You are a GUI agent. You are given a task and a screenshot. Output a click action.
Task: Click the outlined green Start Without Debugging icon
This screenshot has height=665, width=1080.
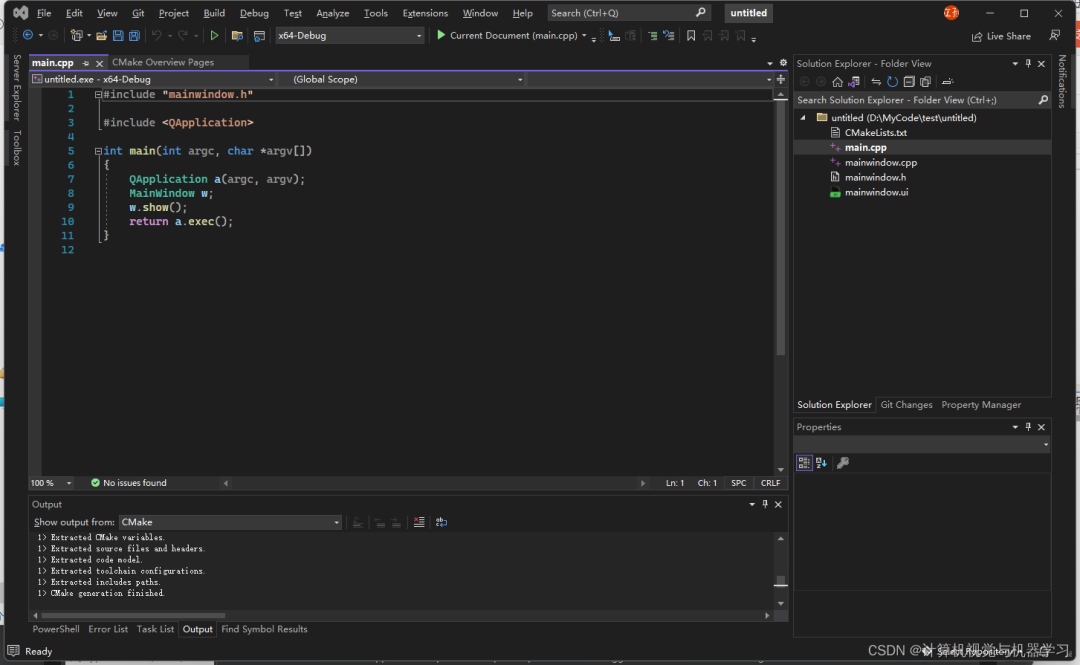coord(214,35)
